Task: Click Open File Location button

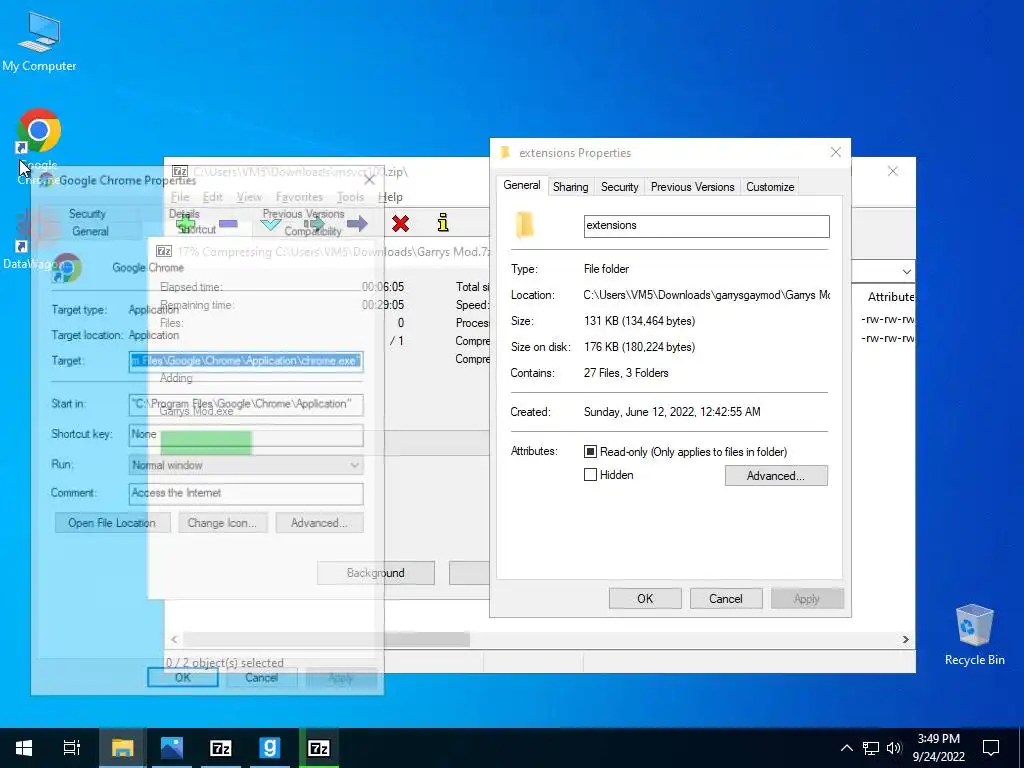Action: (x=112, y=522)
